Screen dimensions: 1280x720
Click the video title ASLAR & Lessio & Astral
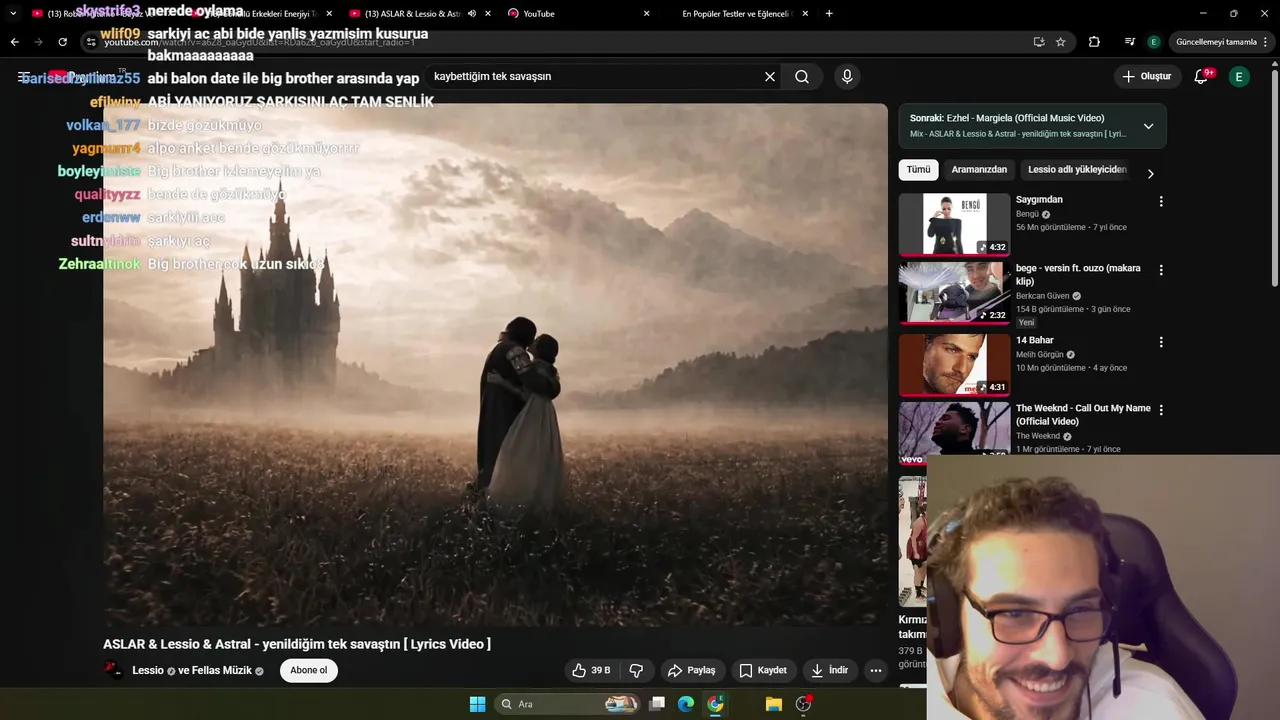[x=297, y=644]
